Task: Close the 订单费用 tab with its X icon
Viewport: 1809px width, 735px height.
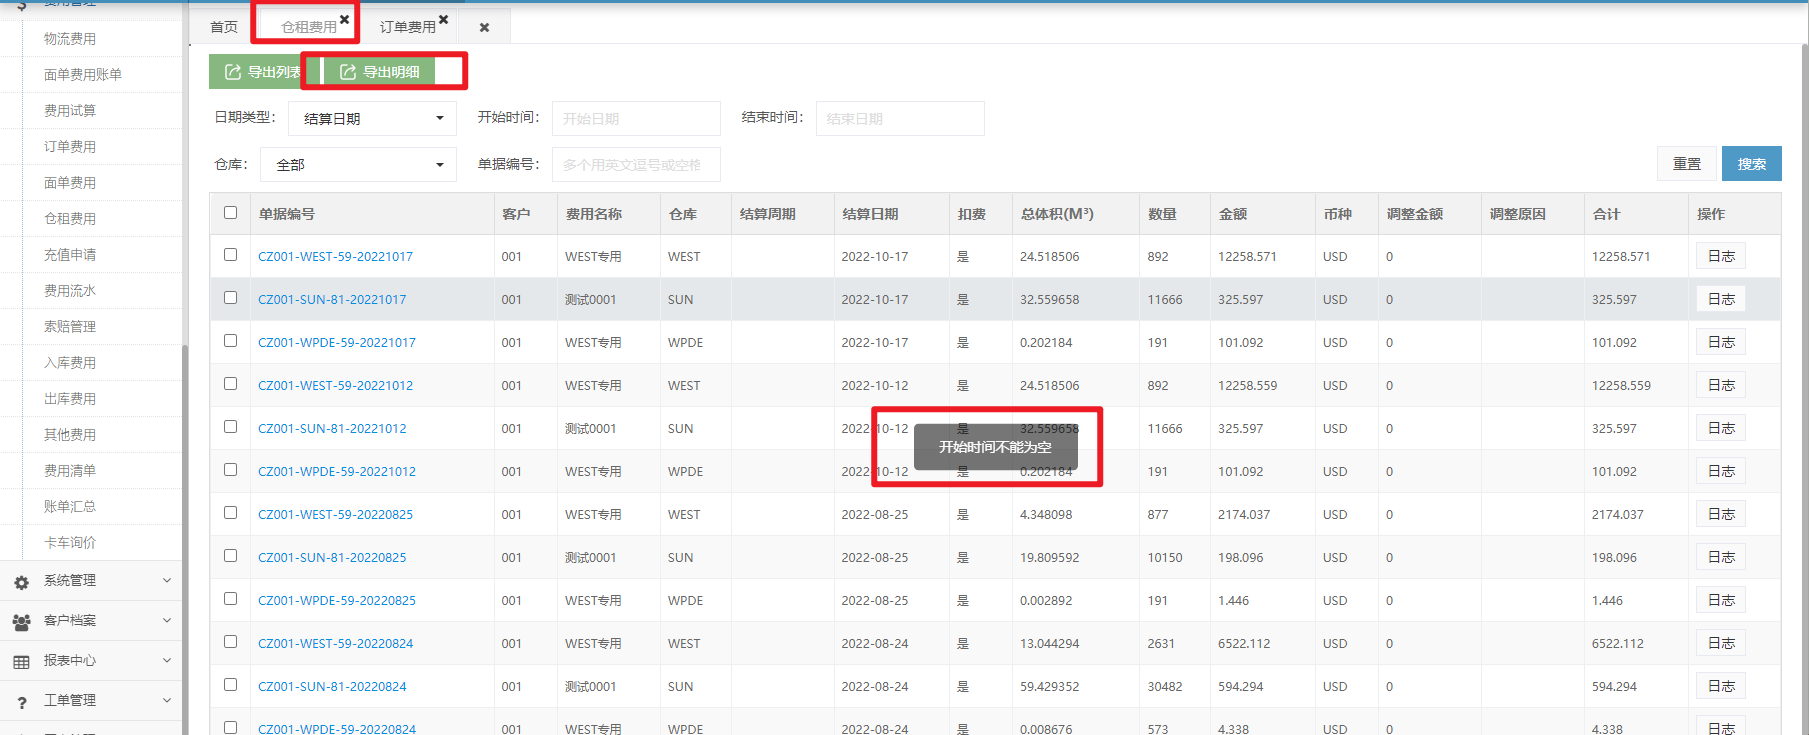Action: coord(444,19)
